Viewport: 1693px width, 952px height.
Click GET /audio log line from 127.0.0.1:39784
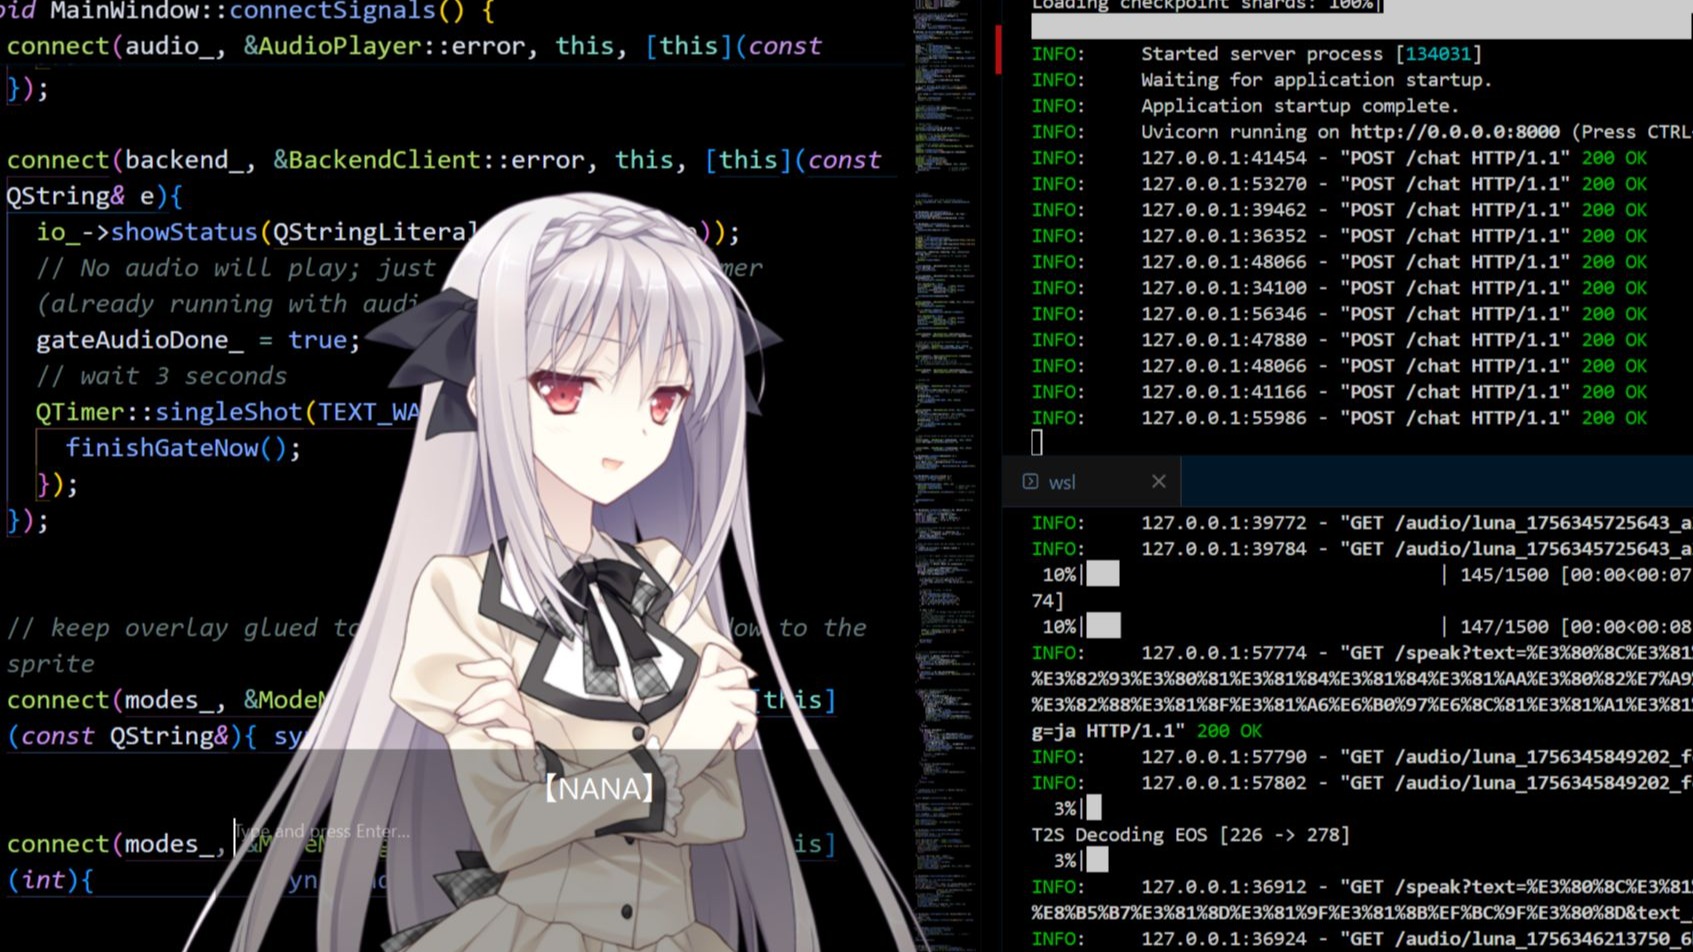click(1362, 549)
